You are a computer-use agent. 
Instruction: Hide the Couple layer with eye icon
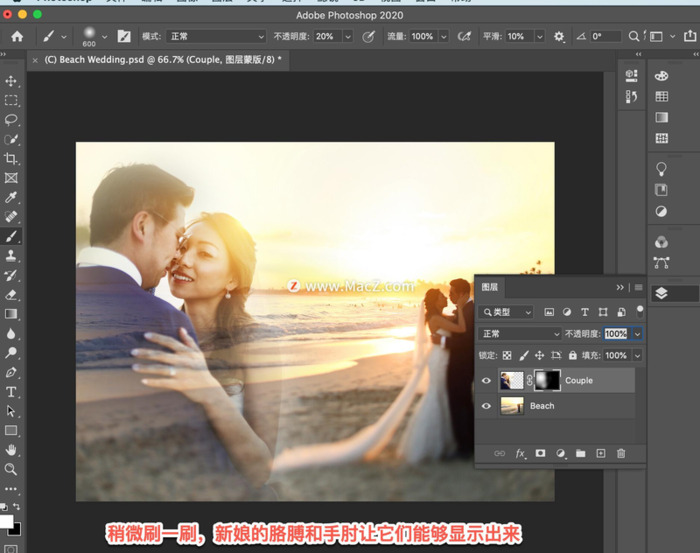487,381
